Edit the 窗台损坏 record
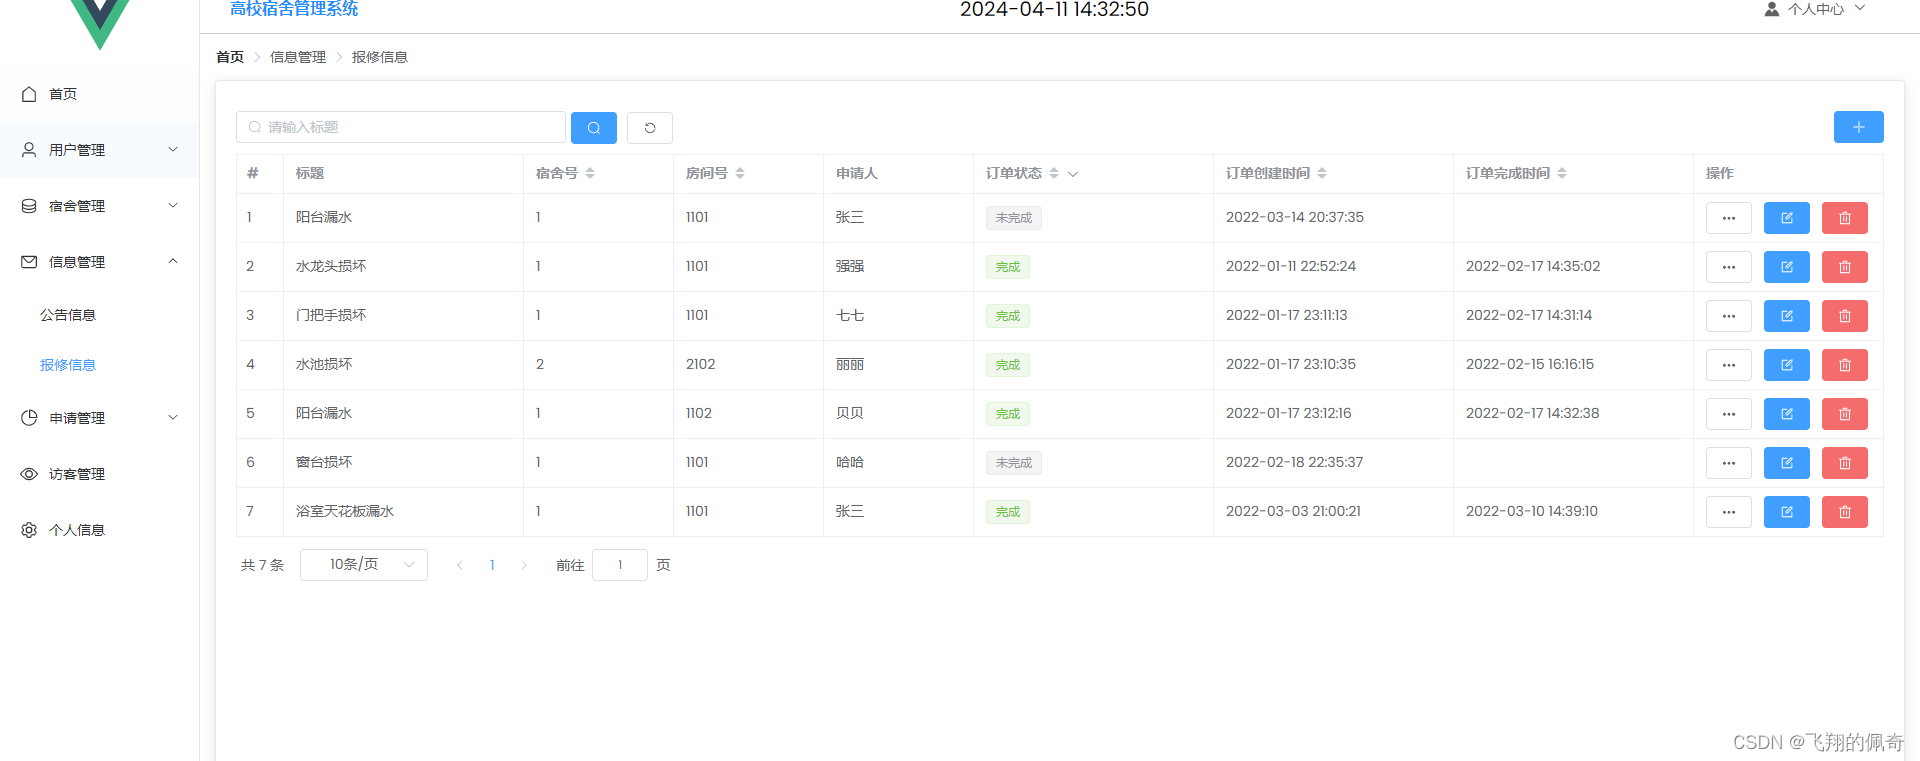Image resolution: width=1920 pixels, height=761 pixels. [1786, 463]
